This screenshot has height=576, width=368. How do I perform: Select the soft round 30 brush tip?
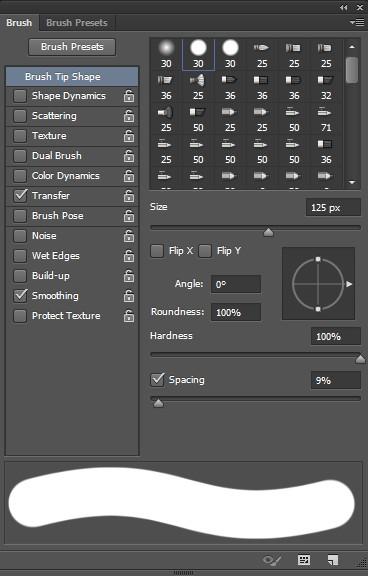click(x=166, y=54)
